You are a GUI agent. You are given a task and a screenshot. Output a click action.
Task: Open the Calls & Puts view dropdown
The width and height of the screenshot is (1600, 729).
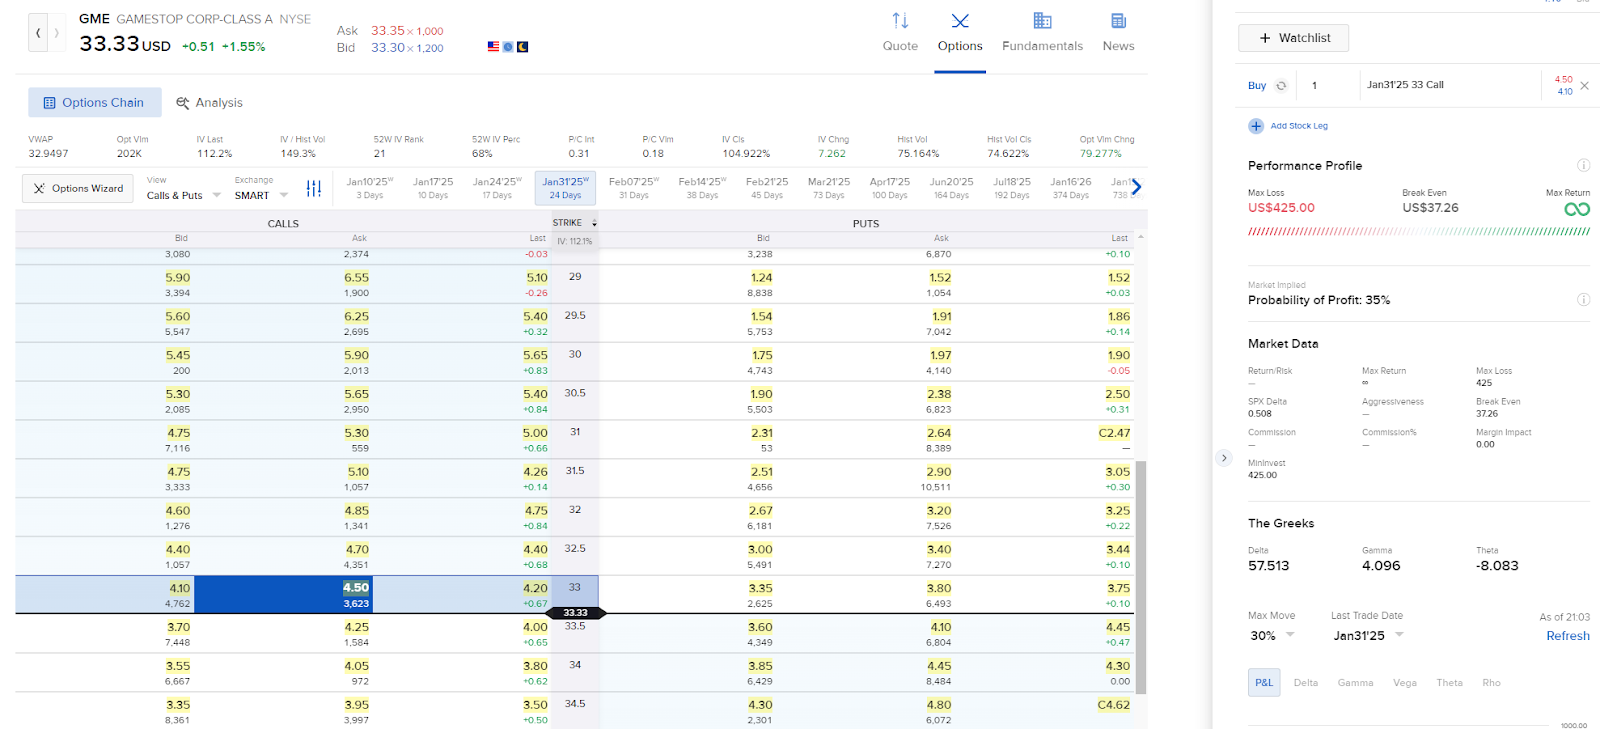coord(184,195)
